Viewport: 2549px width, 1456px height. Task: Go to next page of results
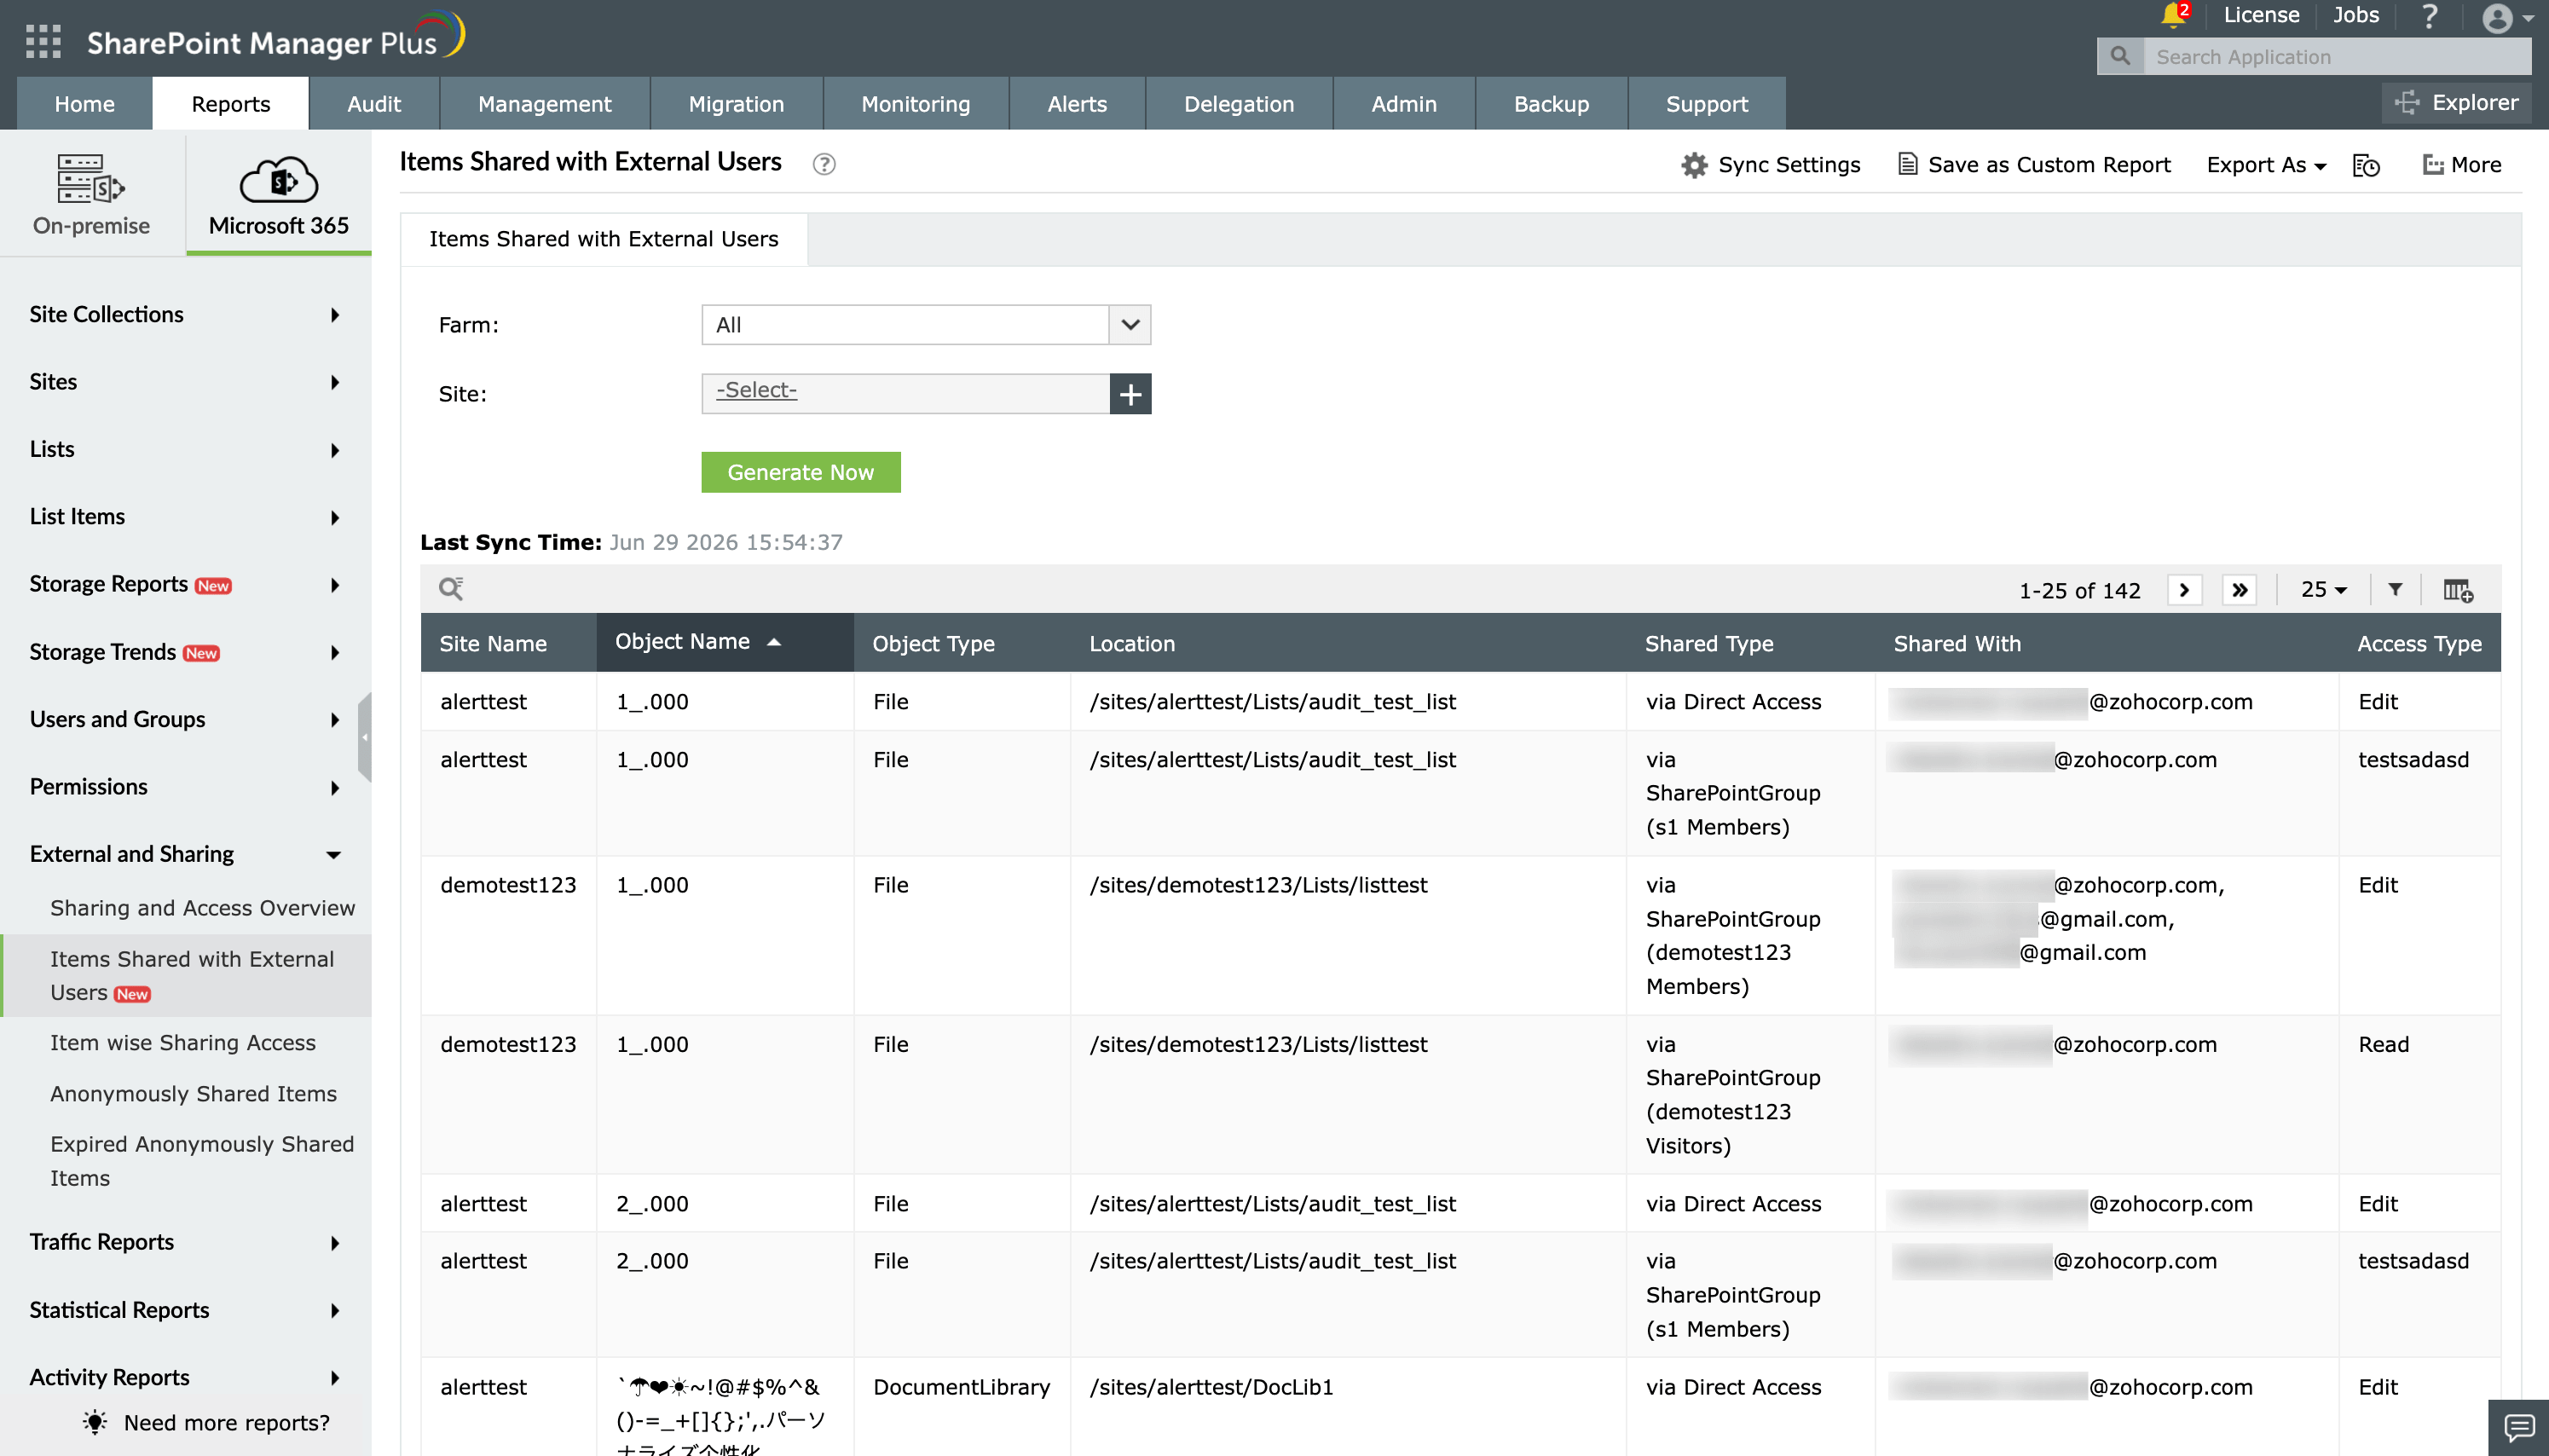(2184, 590)
